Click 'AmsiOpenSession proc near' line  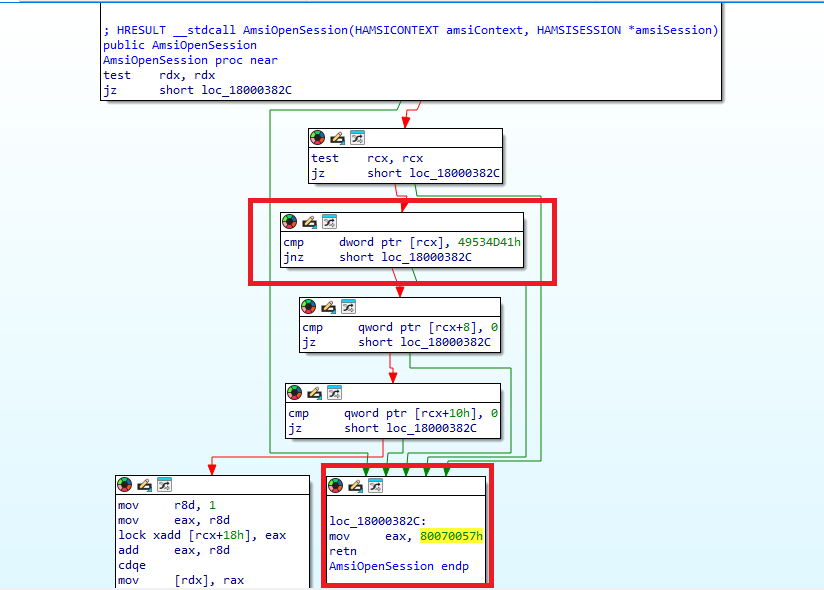click(x=190, y=60)
